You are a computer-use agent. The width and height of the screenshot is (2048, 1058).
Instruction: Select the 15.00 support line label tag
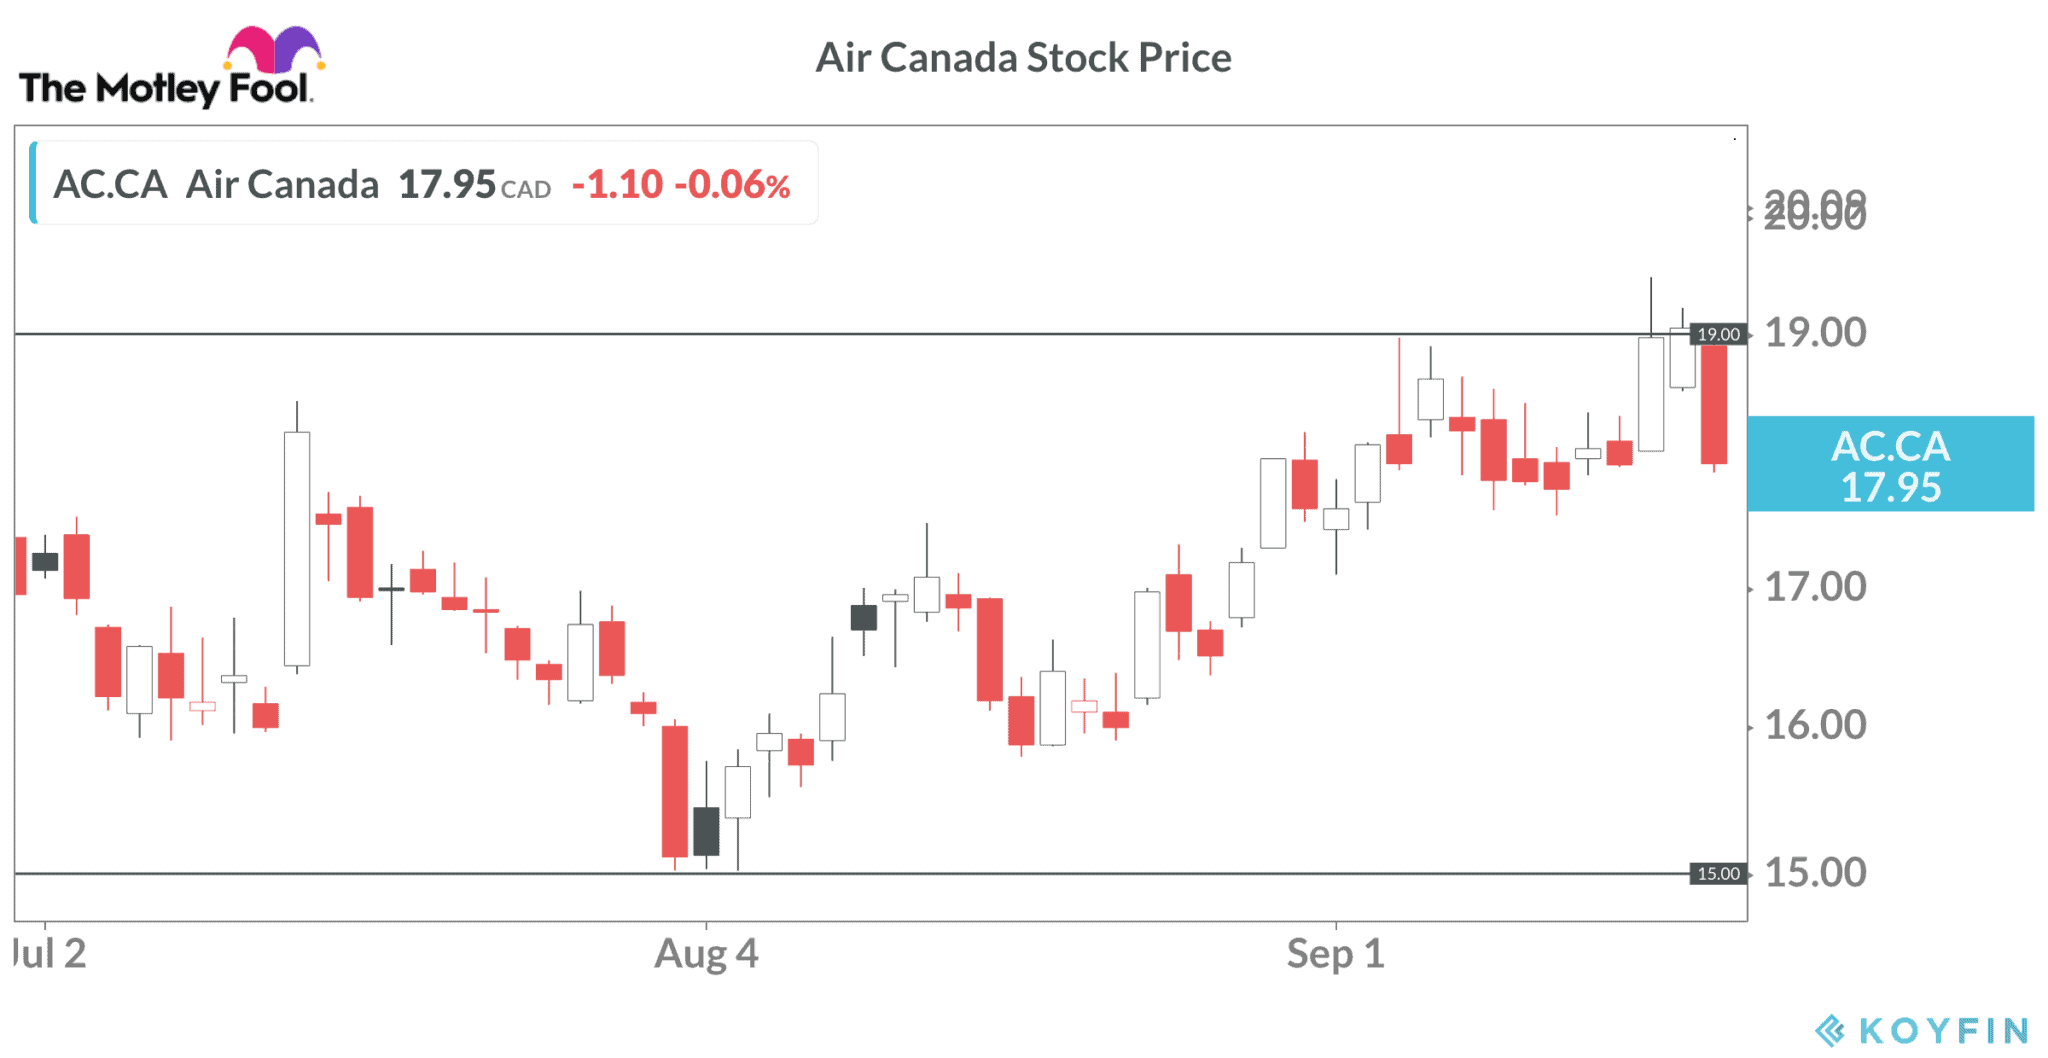tap(1718, 874)
